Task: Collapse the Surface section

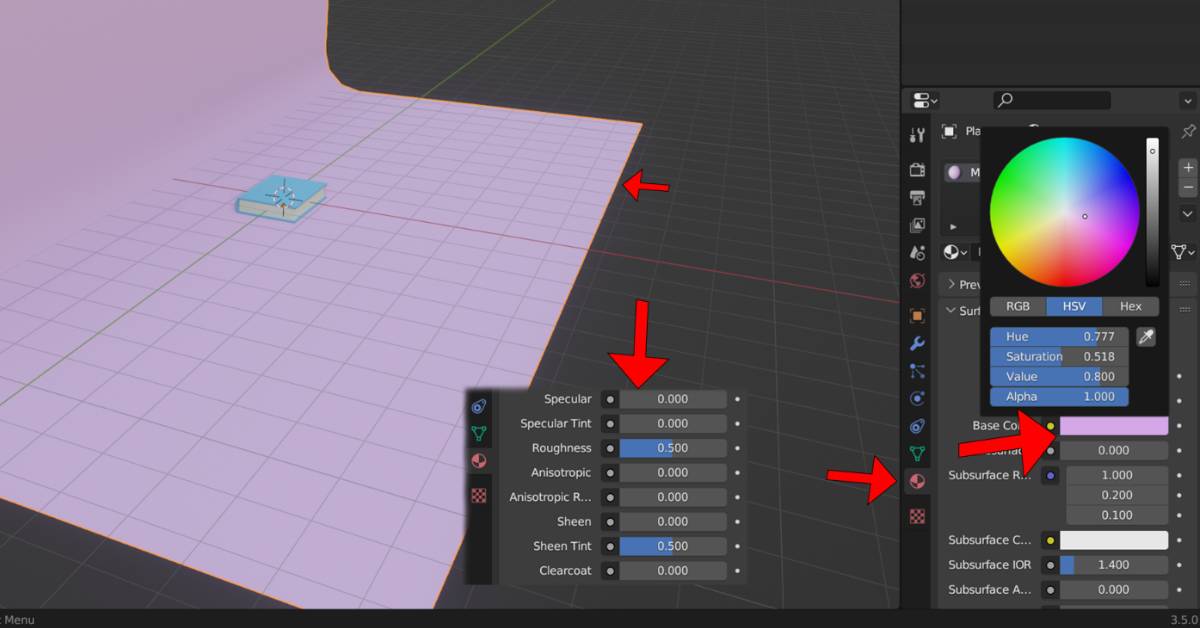Action: [x=950, y=310]
